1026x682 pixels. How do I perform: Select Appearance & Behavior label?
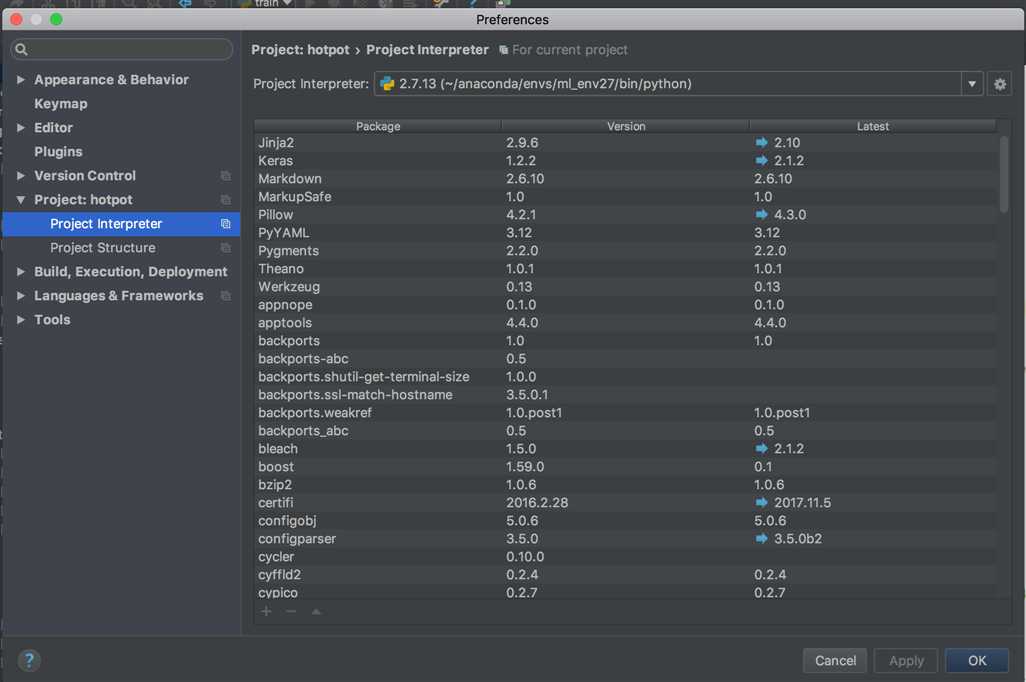(111, 79)
